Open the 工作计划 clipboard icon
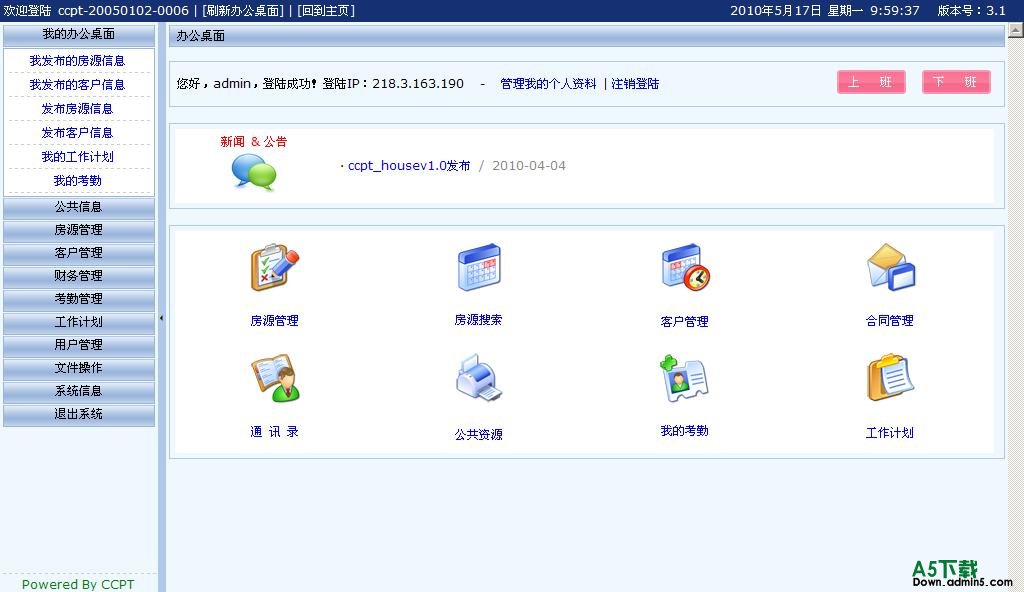The width and height of the screenshot is (1024, 592). [x=889, y=378]
